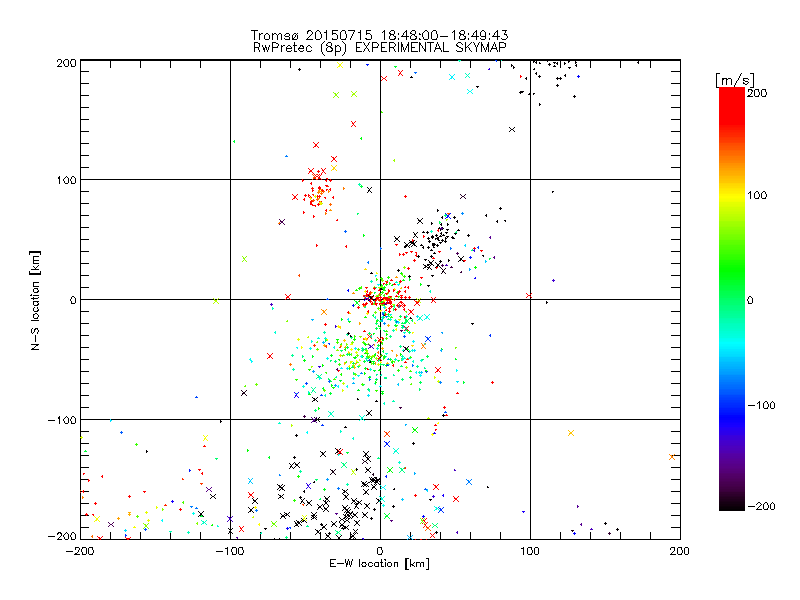
Task: Click the N-S axis tick label '-100'
Action: (x=62, y=420)
